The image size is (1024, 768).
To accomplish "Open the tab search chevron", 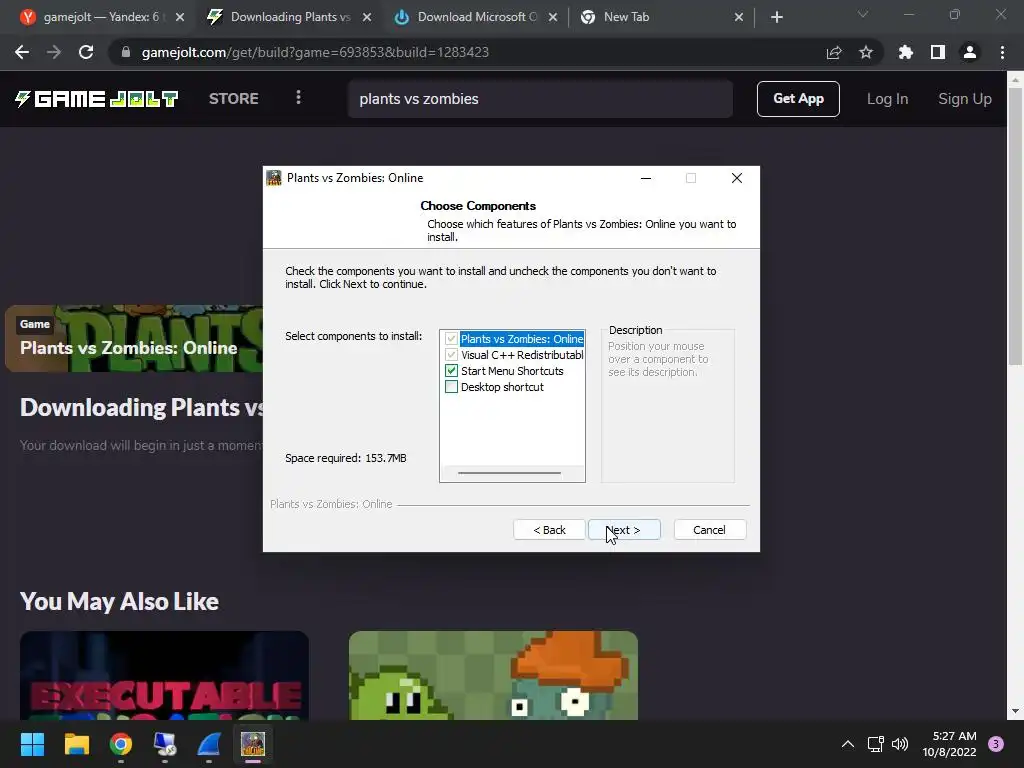I will [863, 14].
